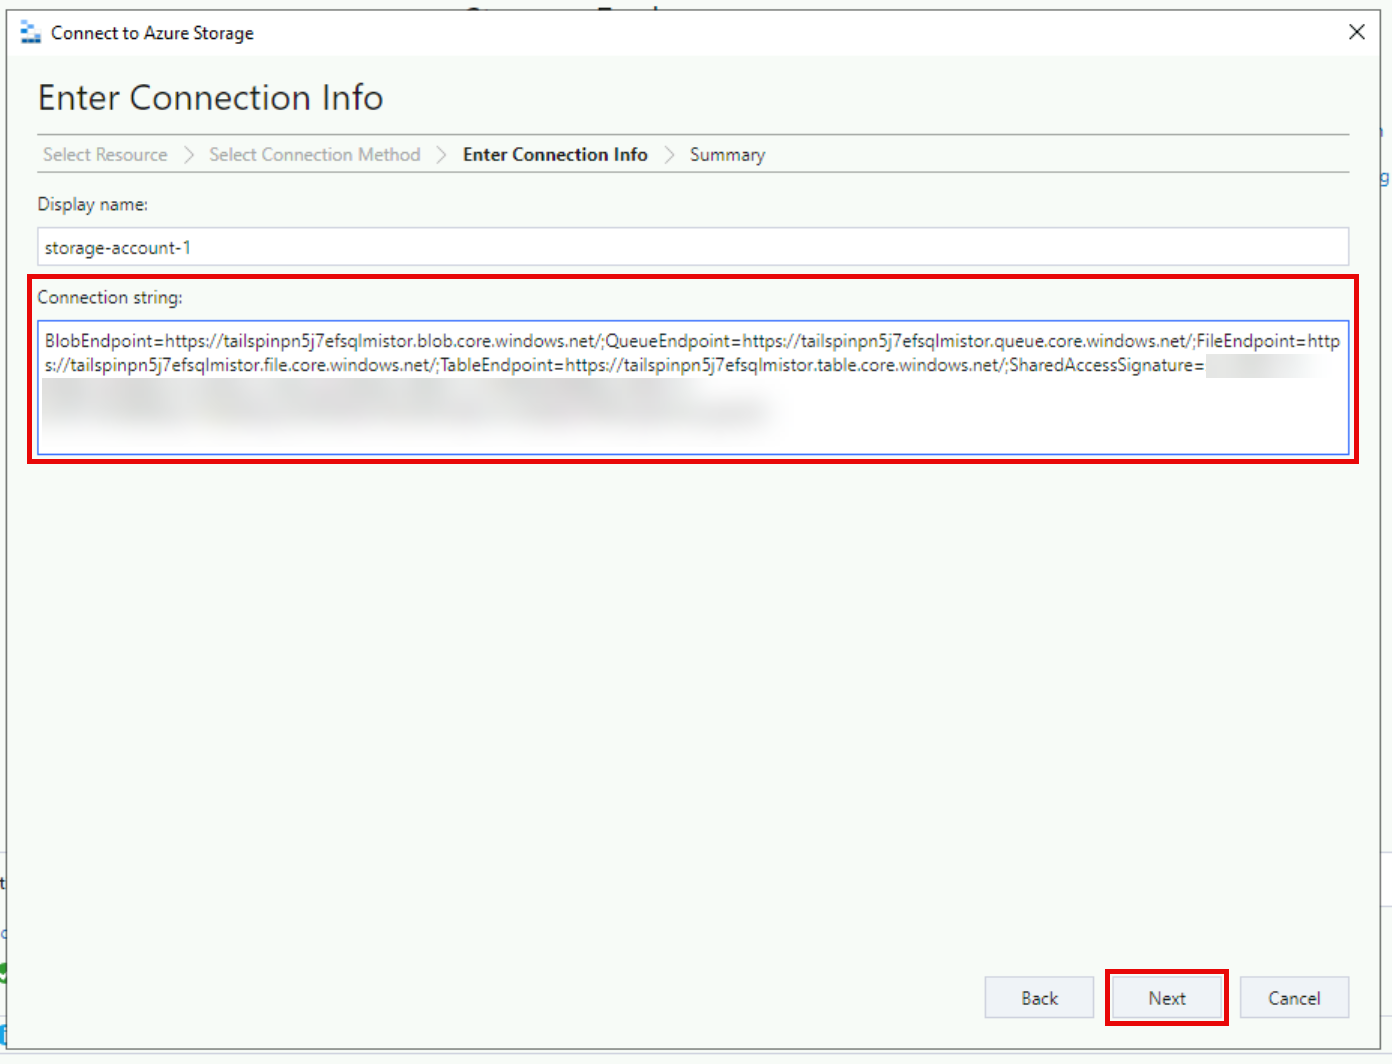Click the Connection string label
Image resolution: width=1392 pixels, height=1064 pixels.
[x=110, y=297]
